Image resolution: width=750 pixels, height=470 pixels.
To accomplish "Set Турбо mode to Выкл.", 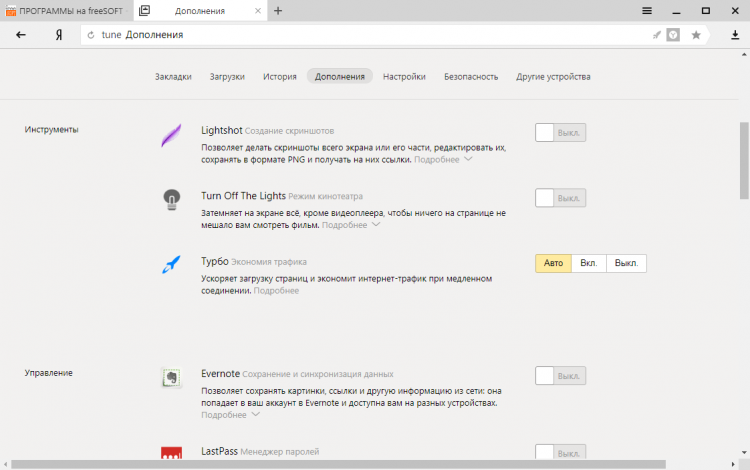I will (626, 263).
